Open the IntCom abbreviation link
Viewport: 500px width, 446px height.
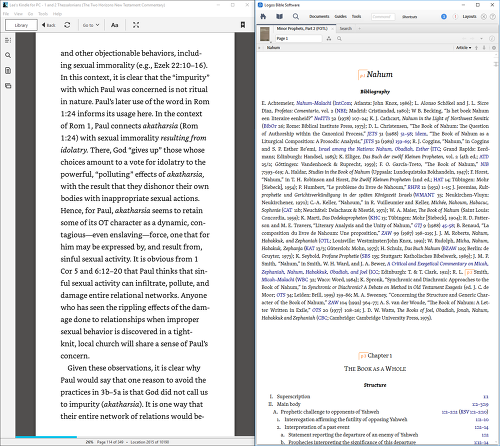tap(343, 103)
